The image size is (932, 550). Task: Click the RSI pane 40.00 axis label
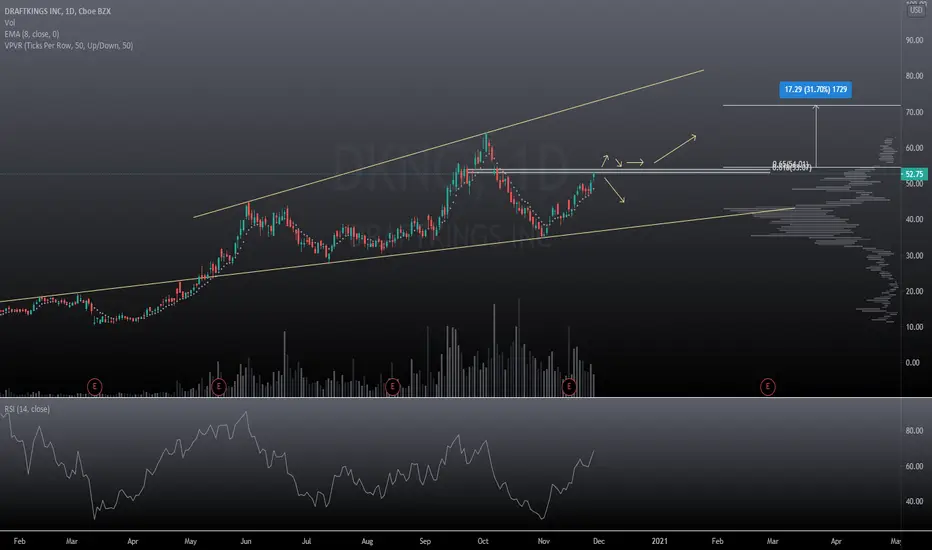tap(914, 501)
